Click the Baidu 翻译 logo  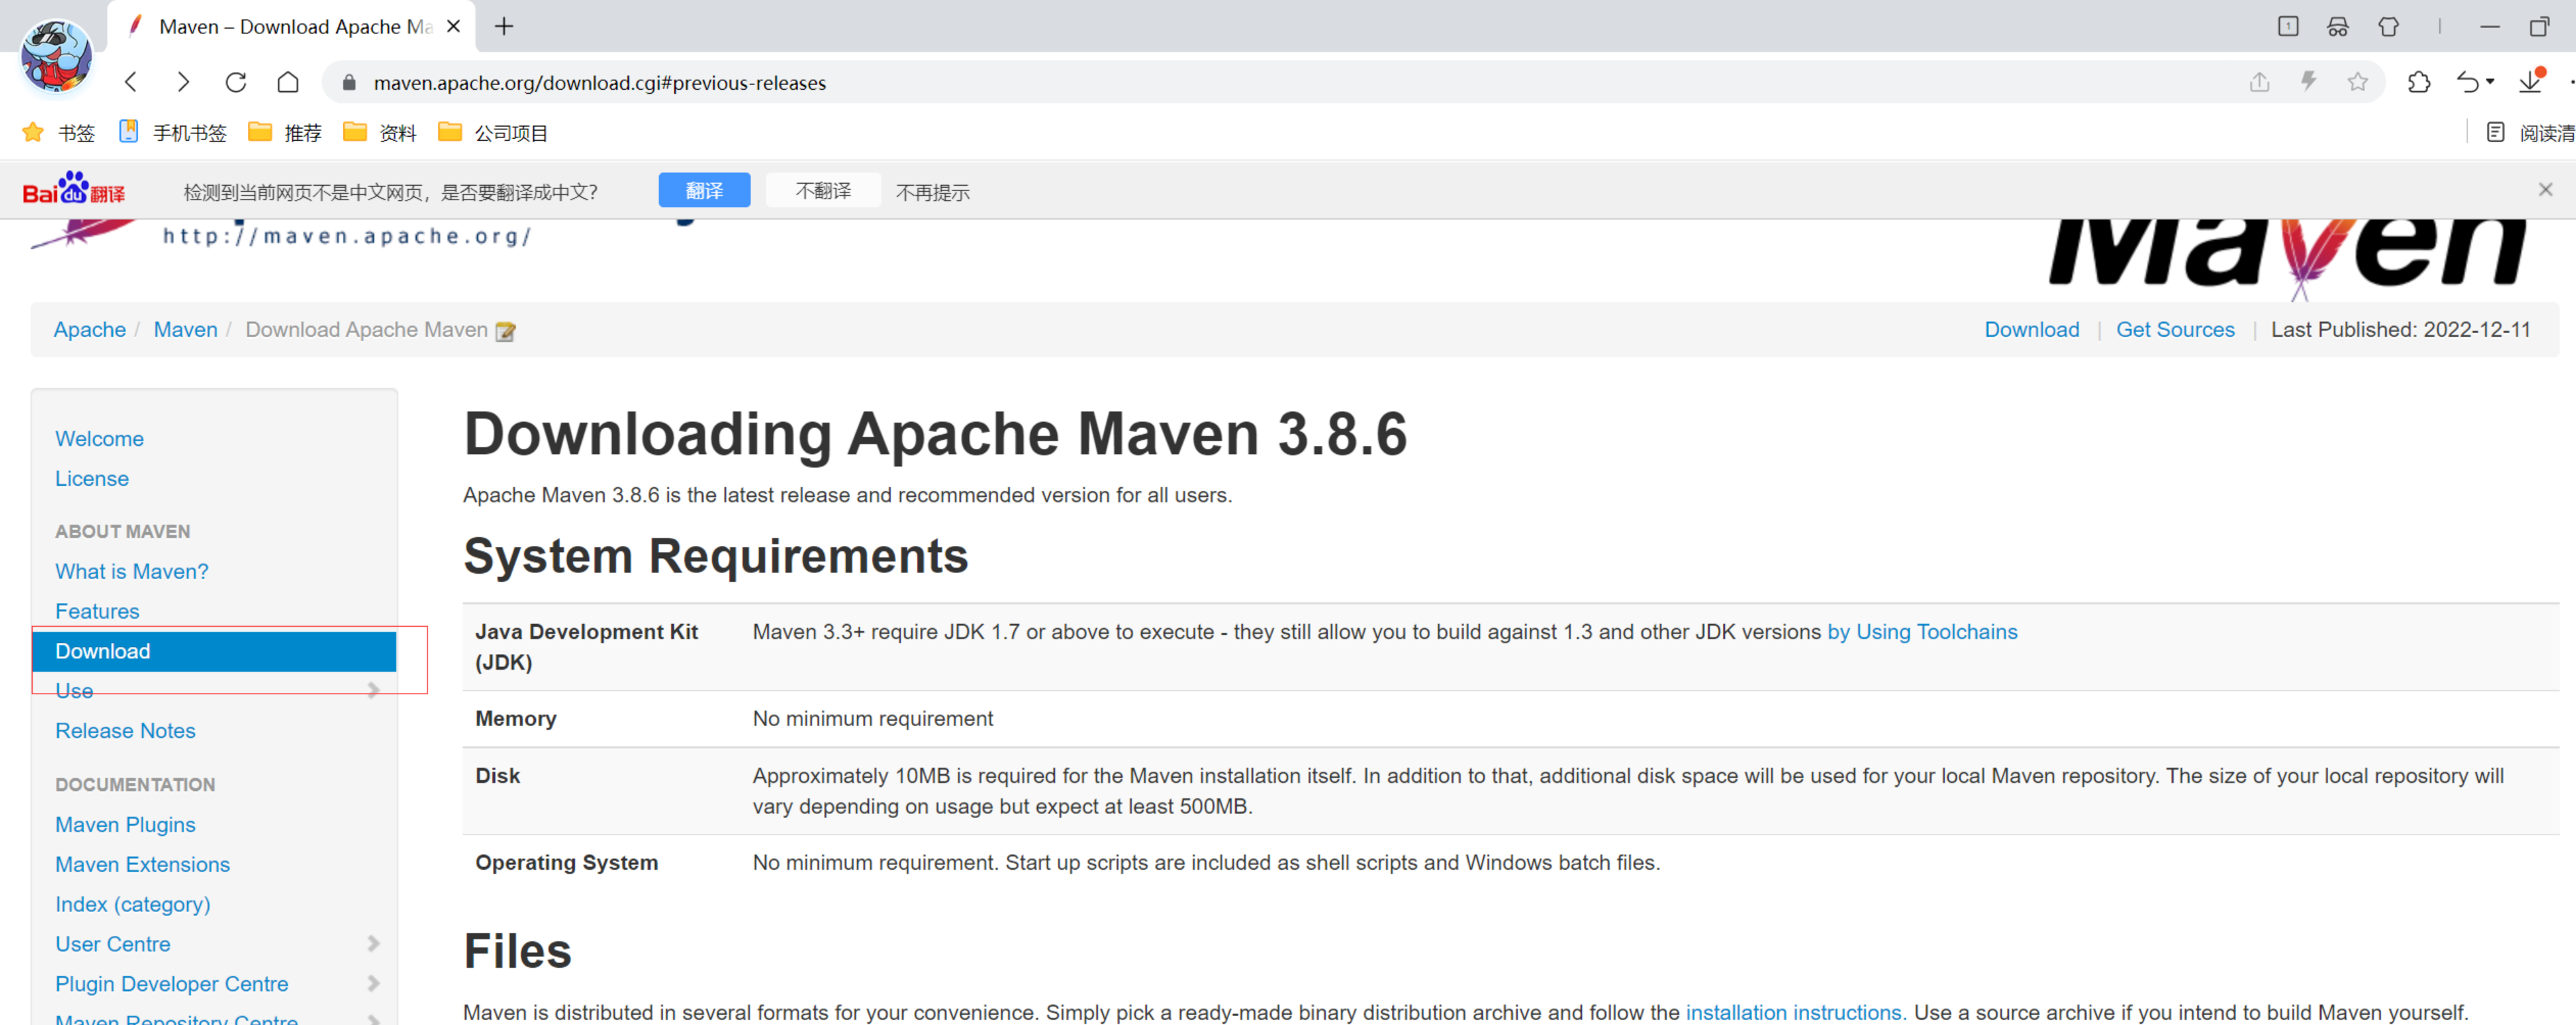pyautogui.click(x=74, y=188)
